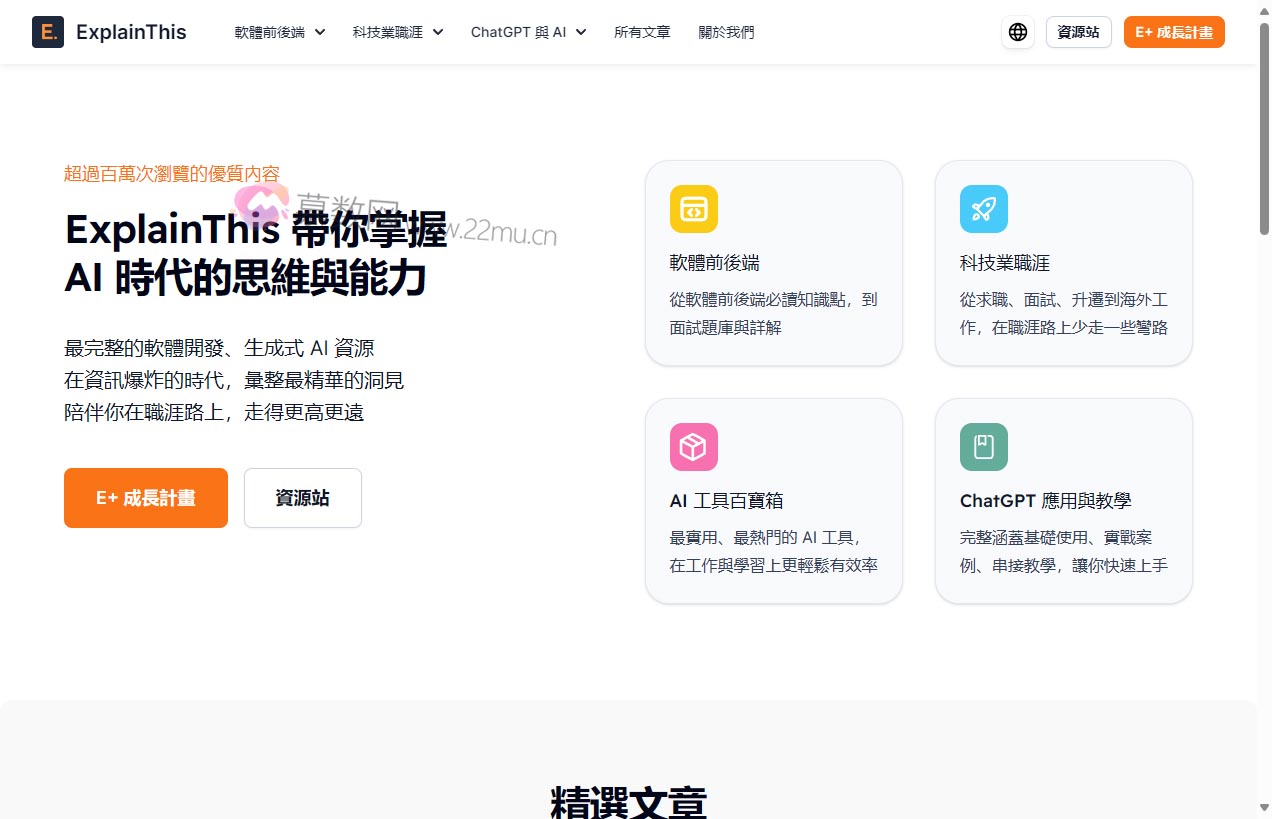Expand the 軟體前後端 dropdown menu
This screenshot has width=1272, height=819.
(x=280, y=32)
